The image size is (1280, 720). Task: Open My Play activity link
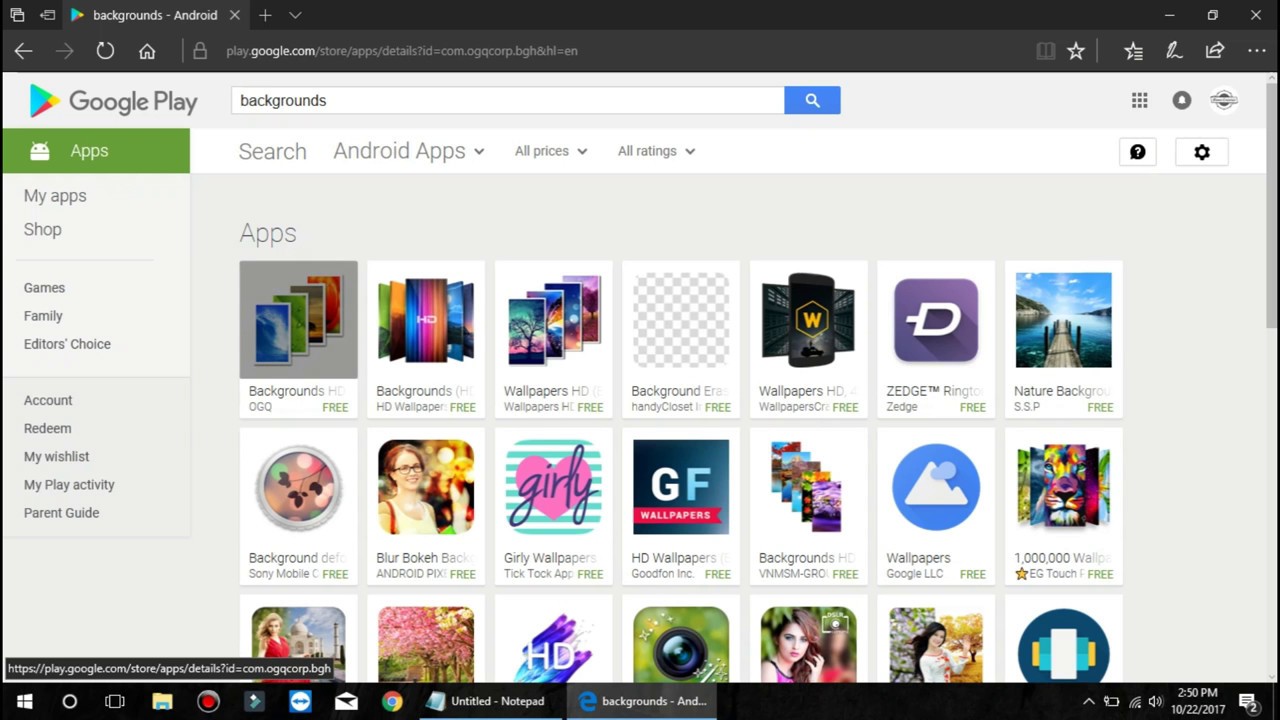click(x=69, y=485)
